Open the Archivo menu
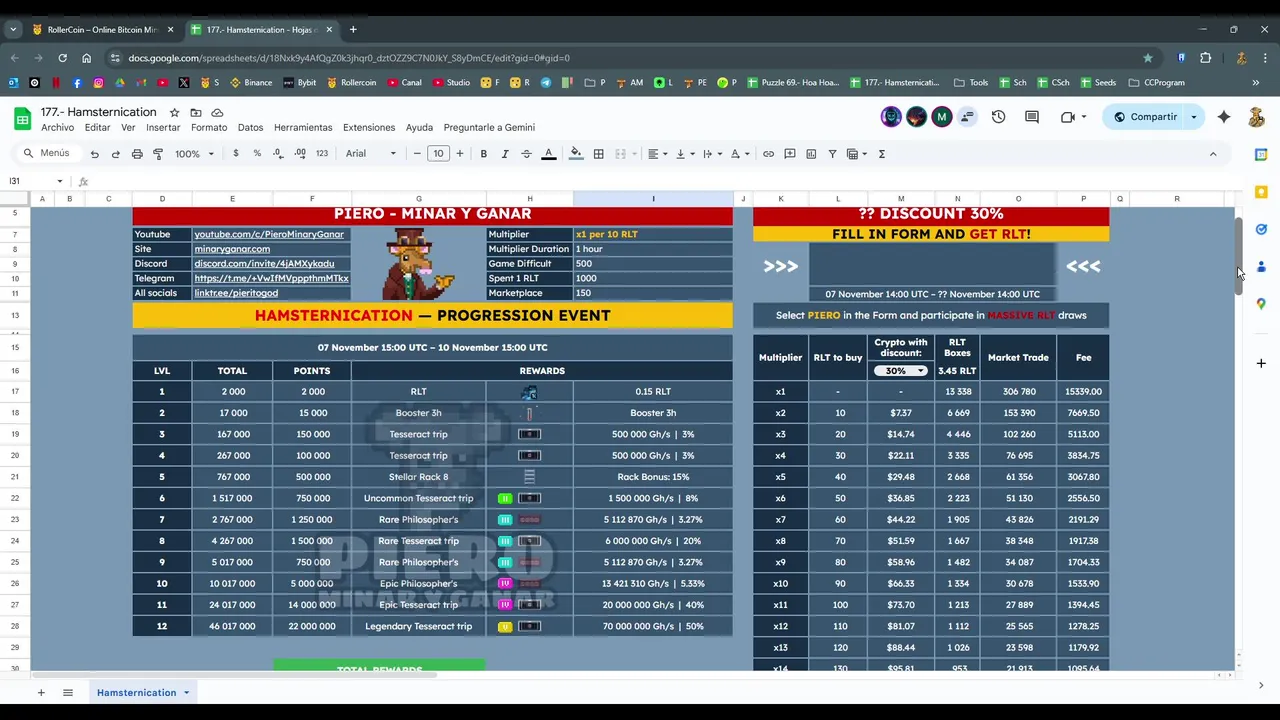1280x720 pixels. click(x=58, y=128)
